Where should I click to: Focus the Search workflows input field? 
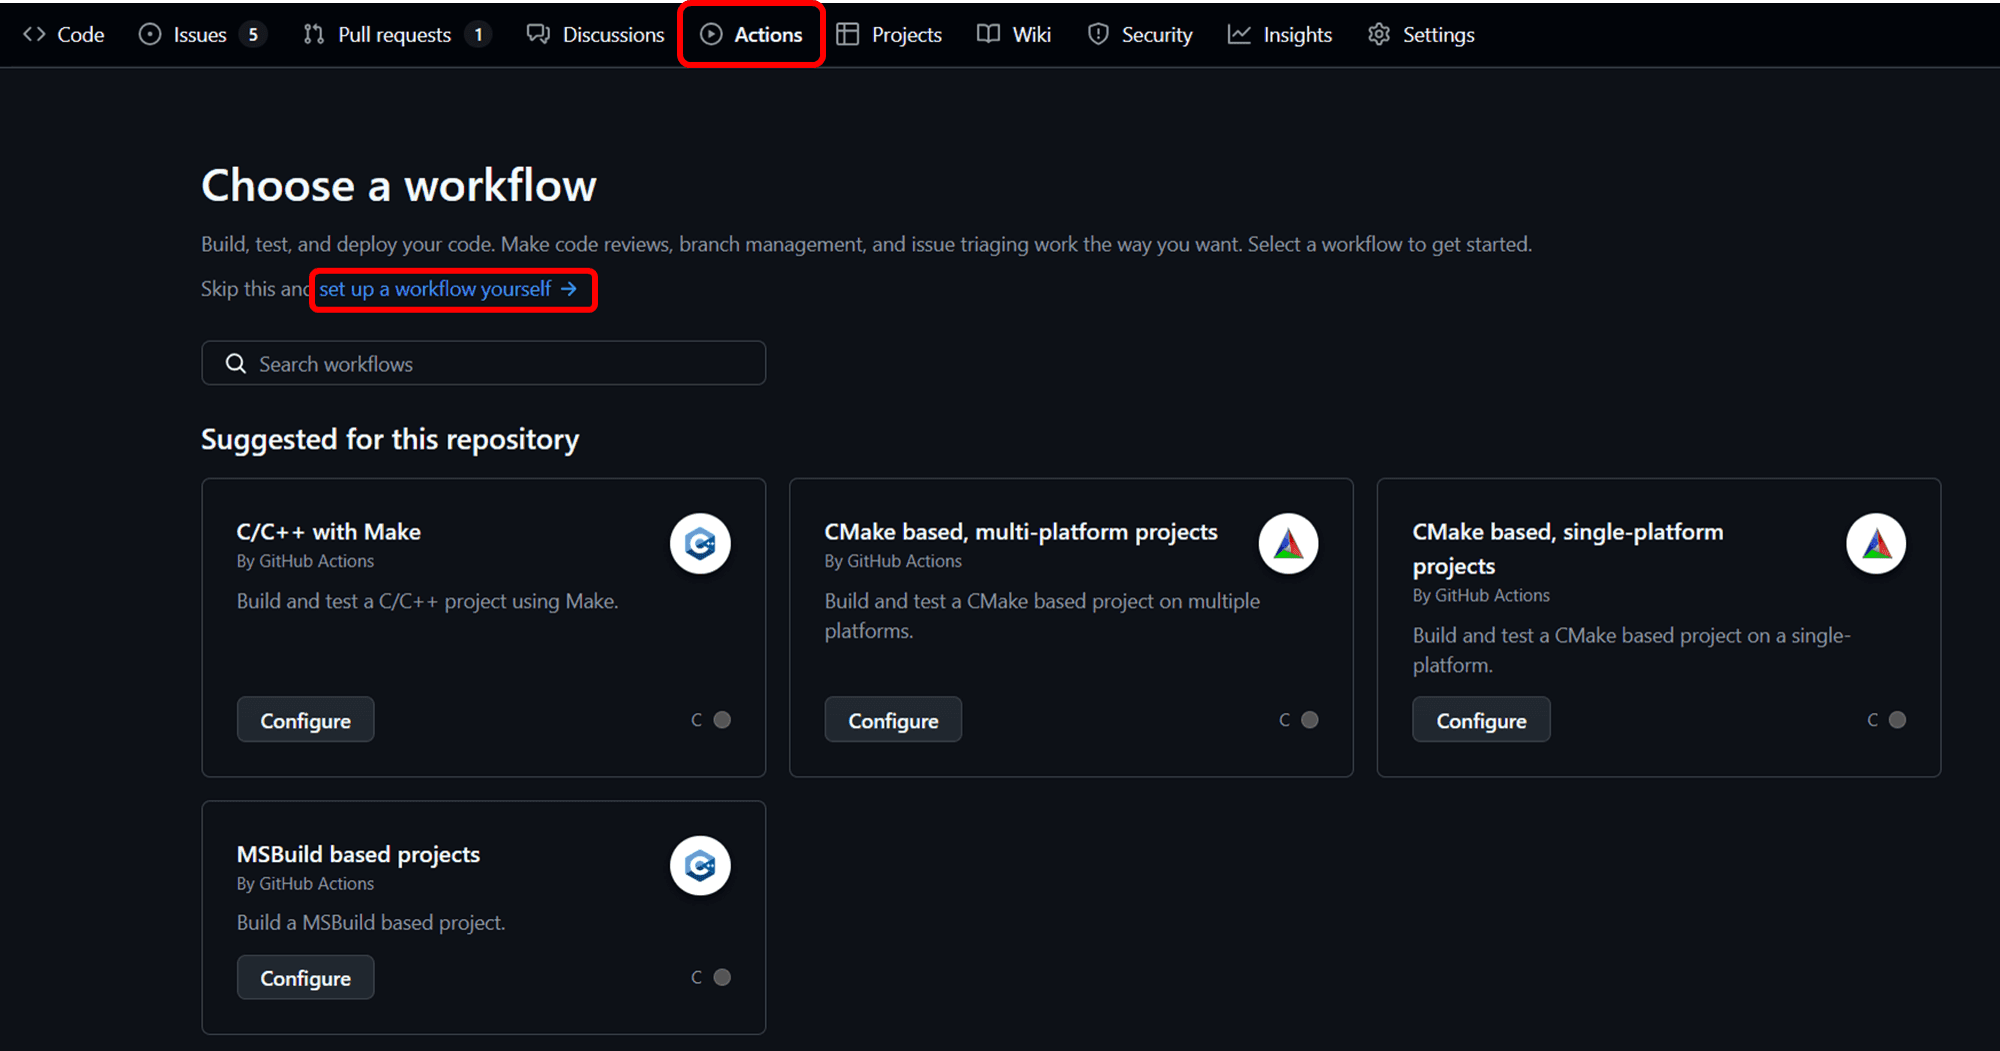click(x=500, y=364)
